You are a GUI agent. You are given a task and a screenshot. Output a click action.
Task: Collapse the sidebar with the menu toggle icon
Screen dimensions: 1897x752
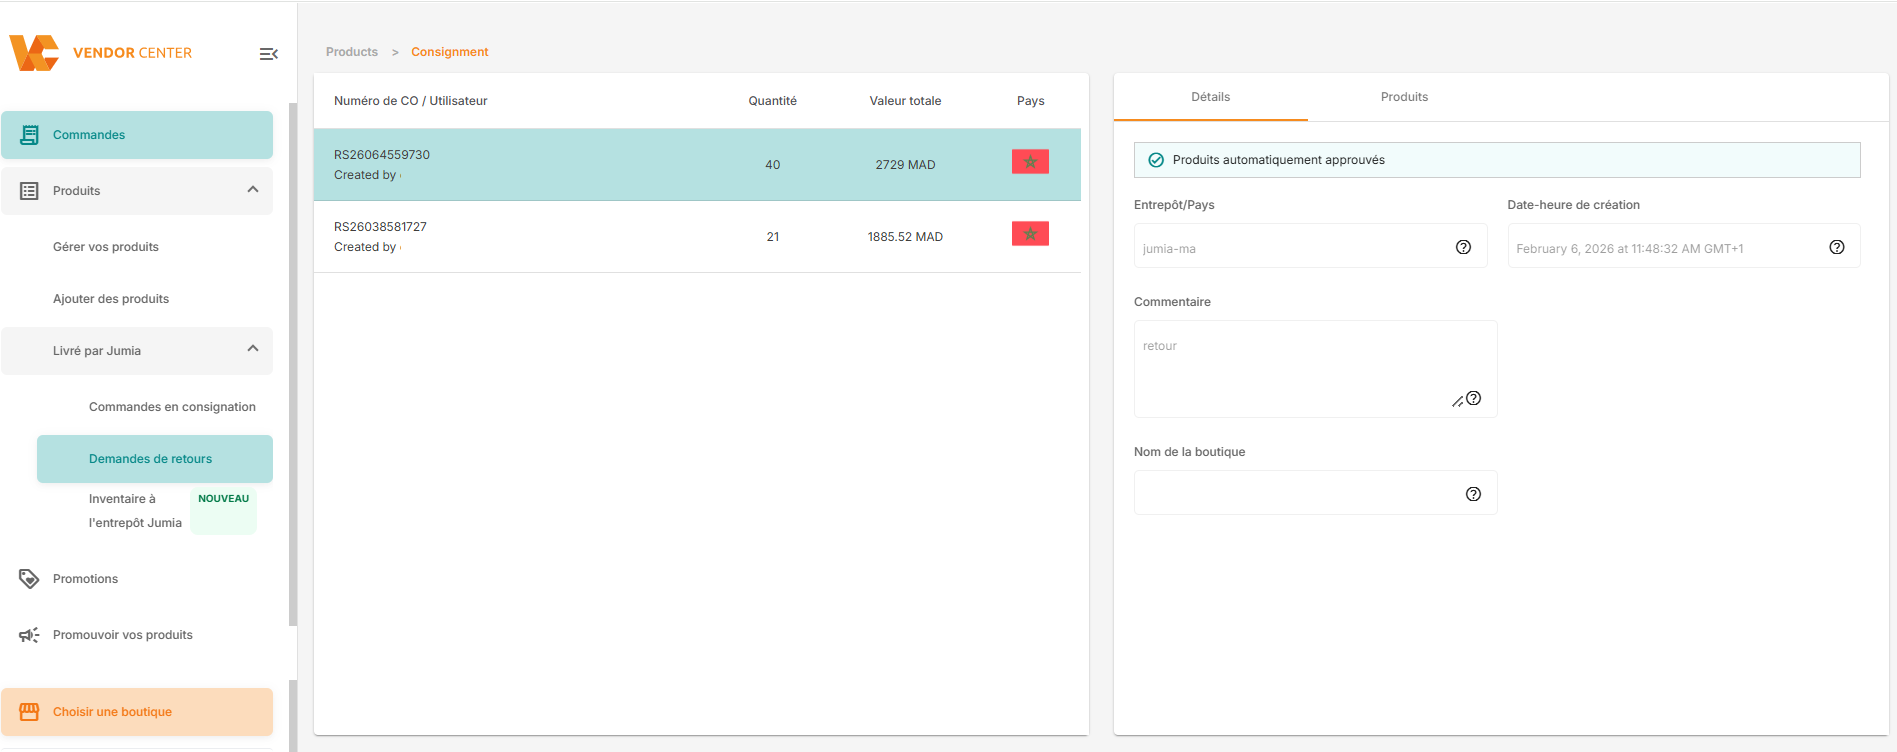[268, 54]
